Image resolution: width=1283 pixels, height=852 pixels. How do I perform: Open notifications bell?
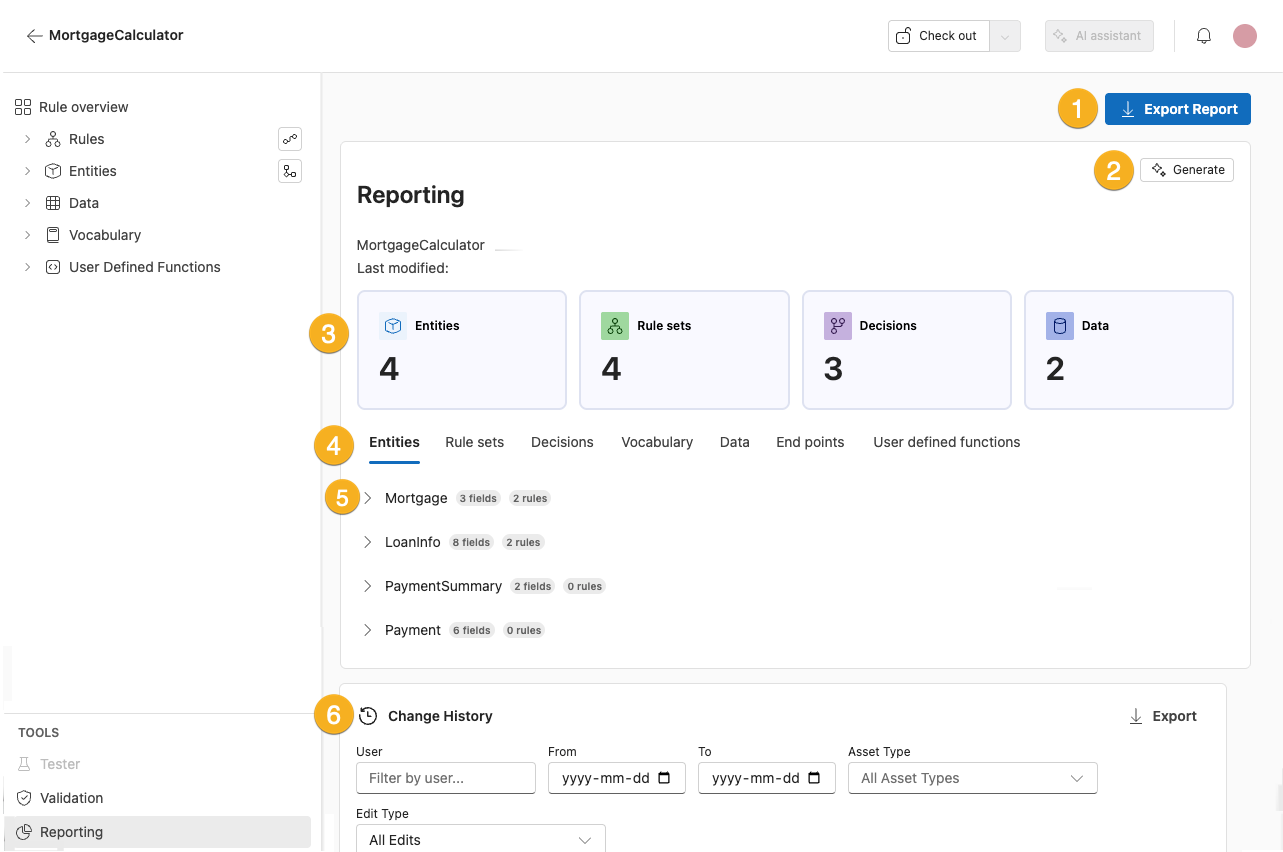[x=1204, y=36]
